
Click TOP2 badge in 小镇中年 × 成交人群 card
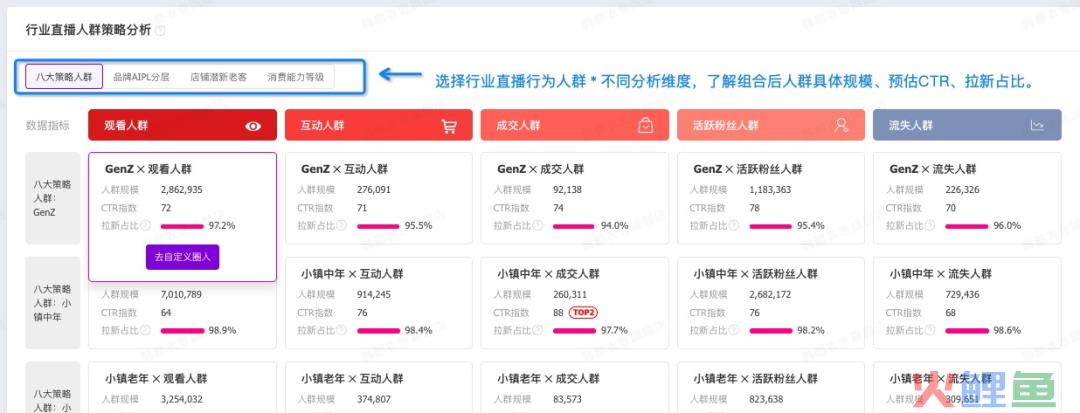pos(583,313)
